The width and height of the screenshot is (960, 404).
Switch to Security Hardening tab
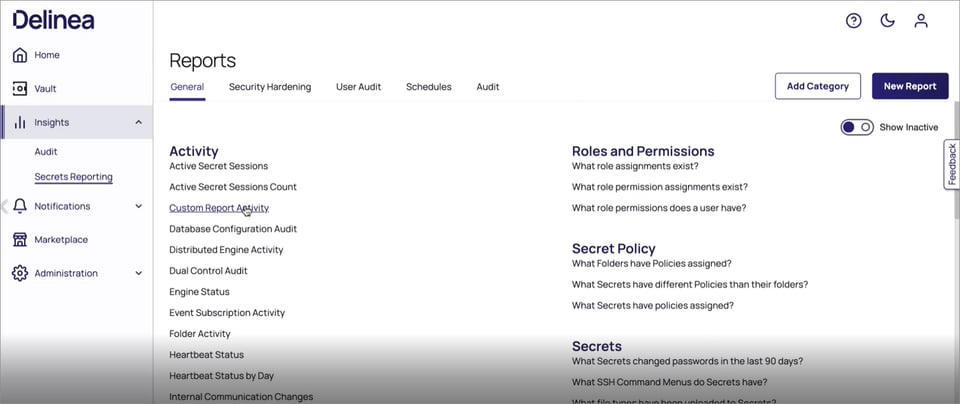point(270,87)
